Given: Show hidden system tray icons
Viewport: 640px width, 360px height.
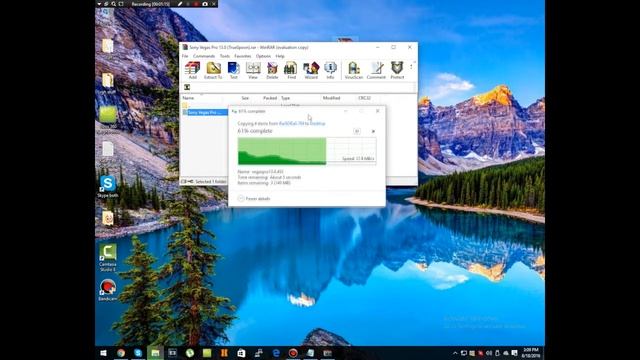Looking at the screenshot, I should click(455, 353).
